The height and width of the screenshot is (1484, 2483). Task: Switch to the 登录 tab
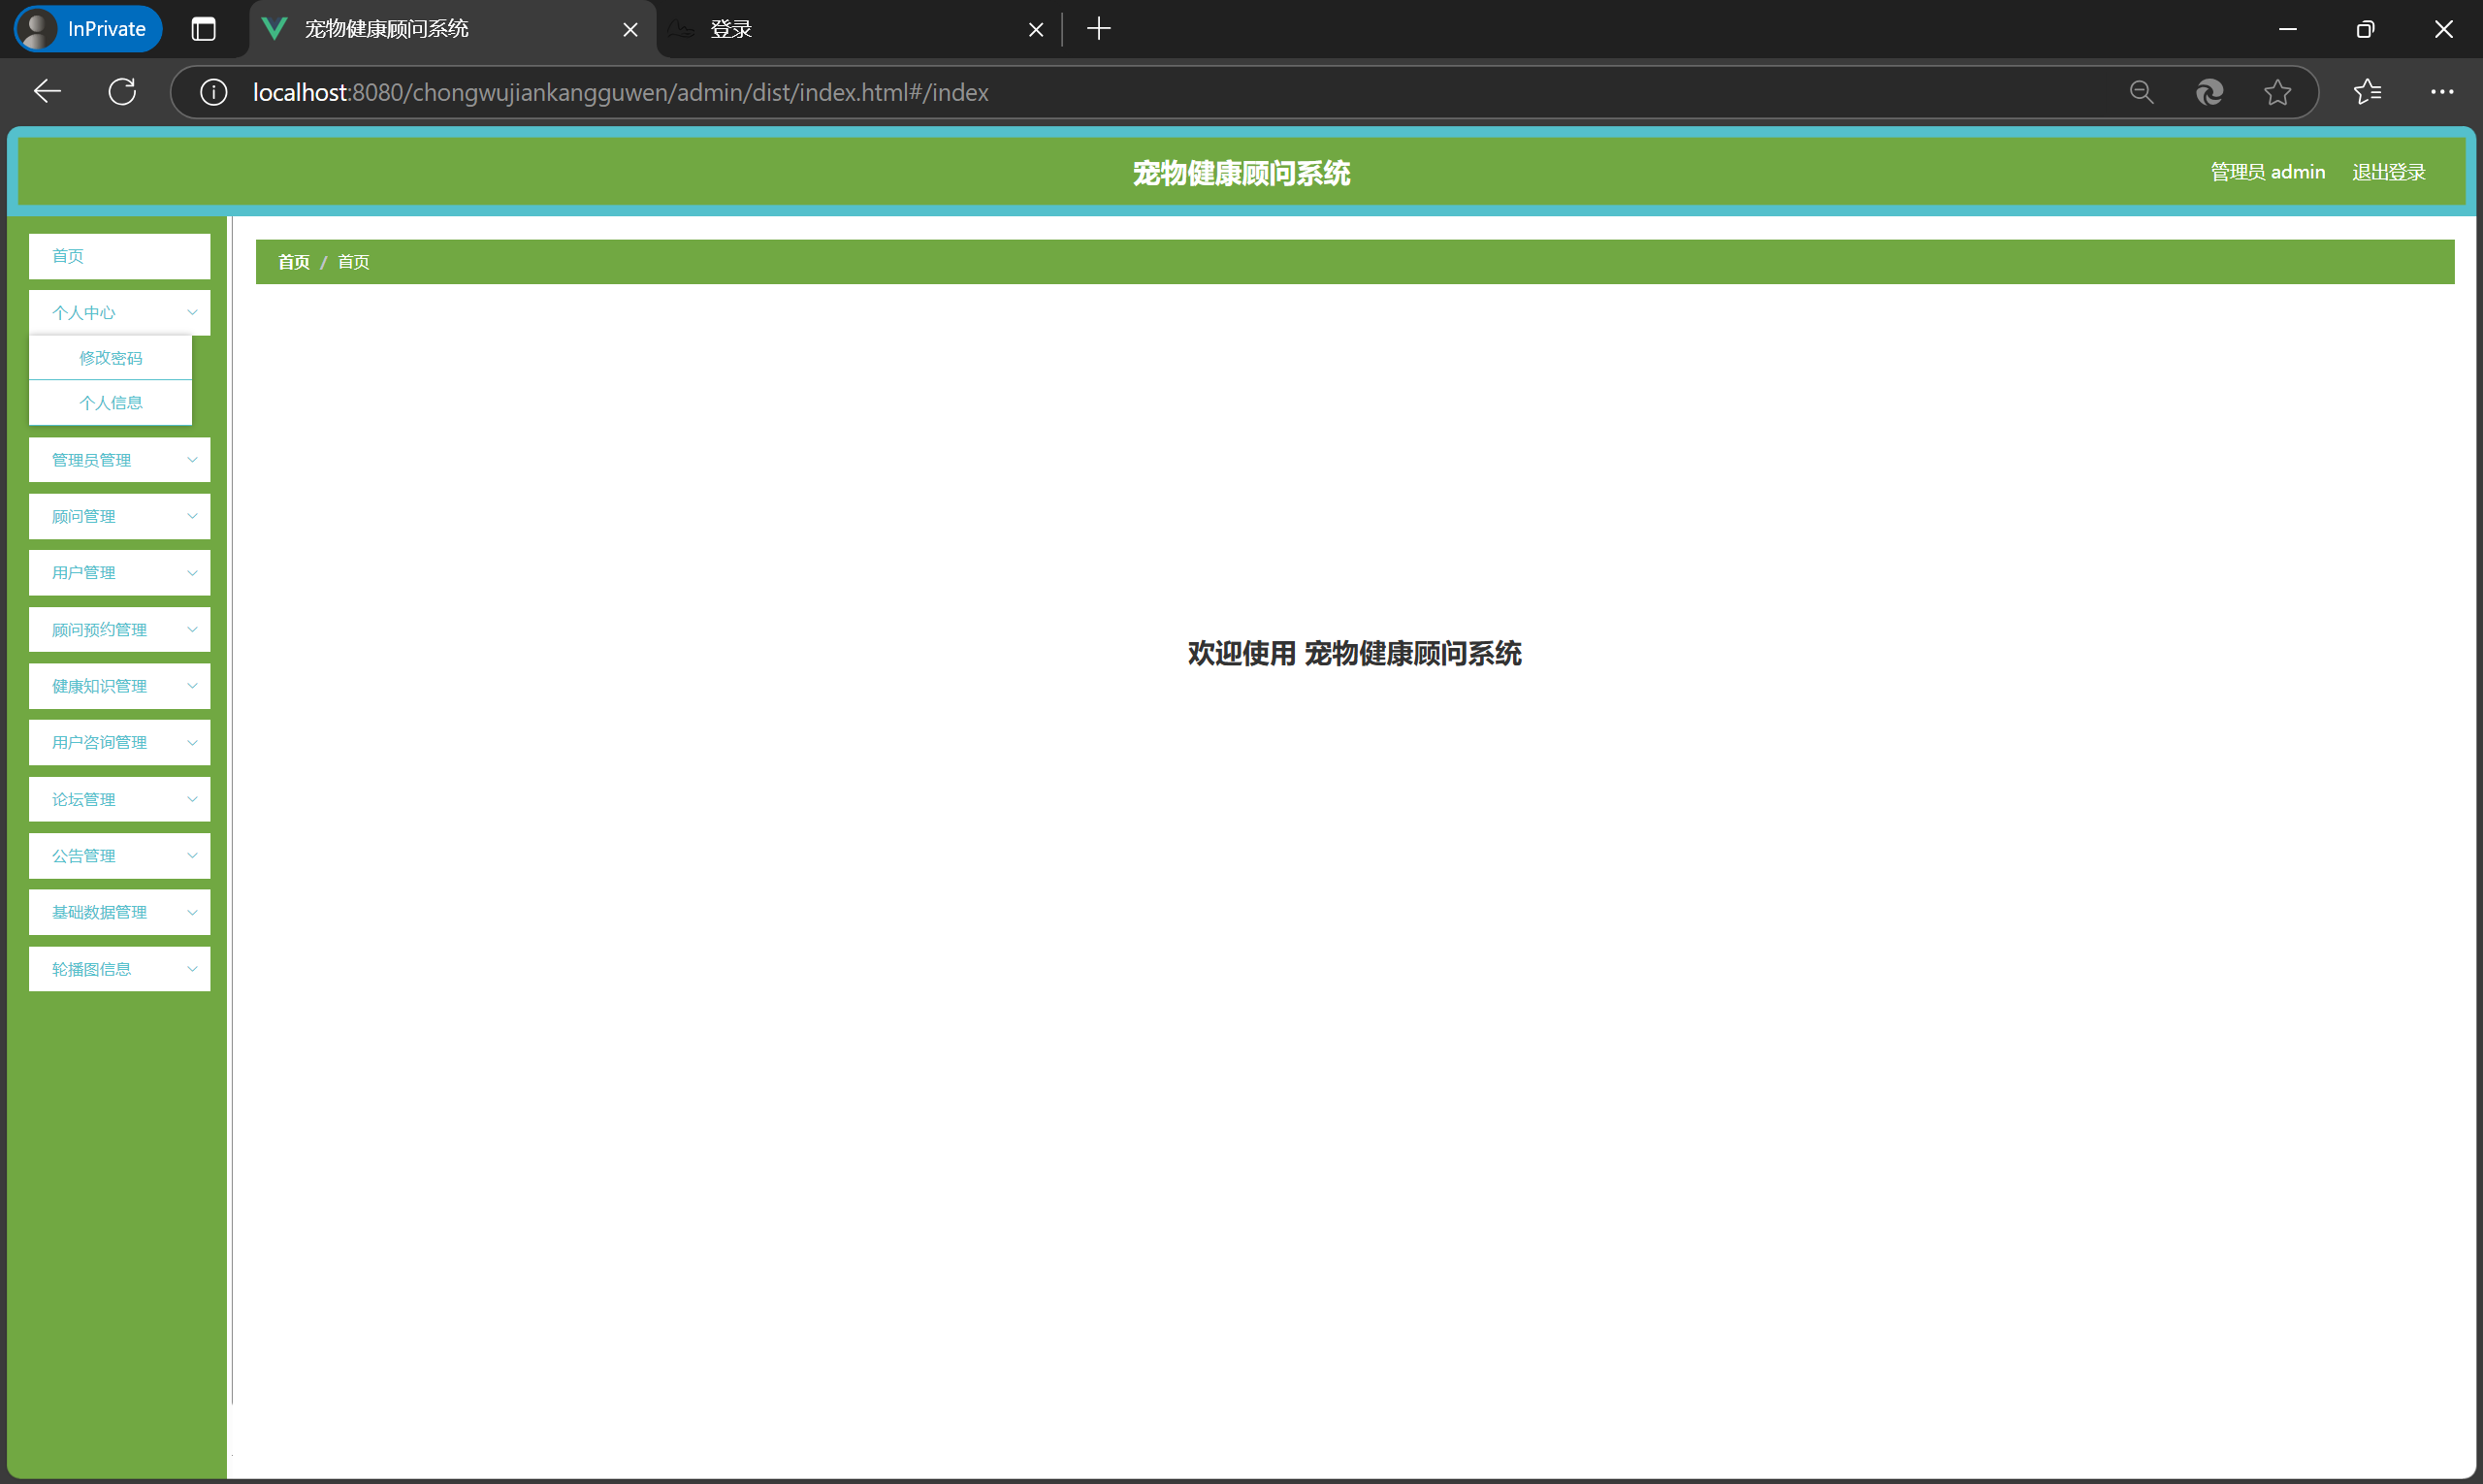[x=850, y=29]
